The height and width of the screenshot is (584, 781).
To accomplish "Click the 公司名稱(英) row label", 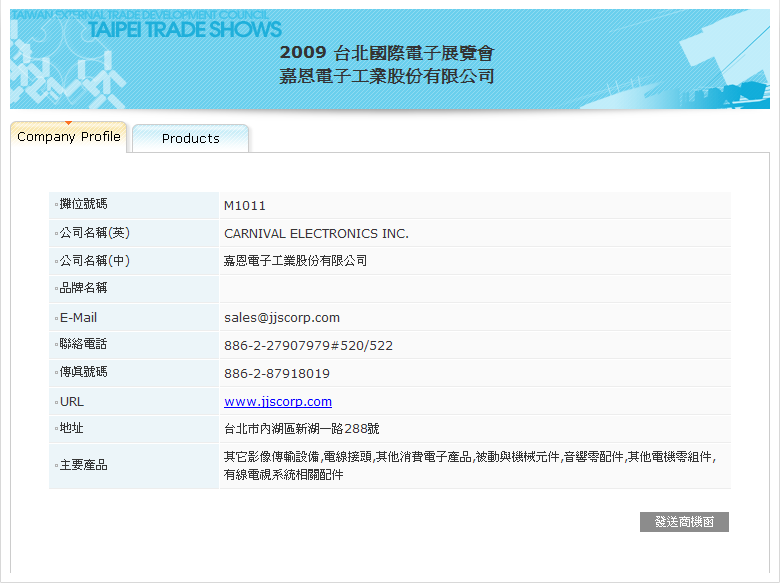I will tap(95, 233).
